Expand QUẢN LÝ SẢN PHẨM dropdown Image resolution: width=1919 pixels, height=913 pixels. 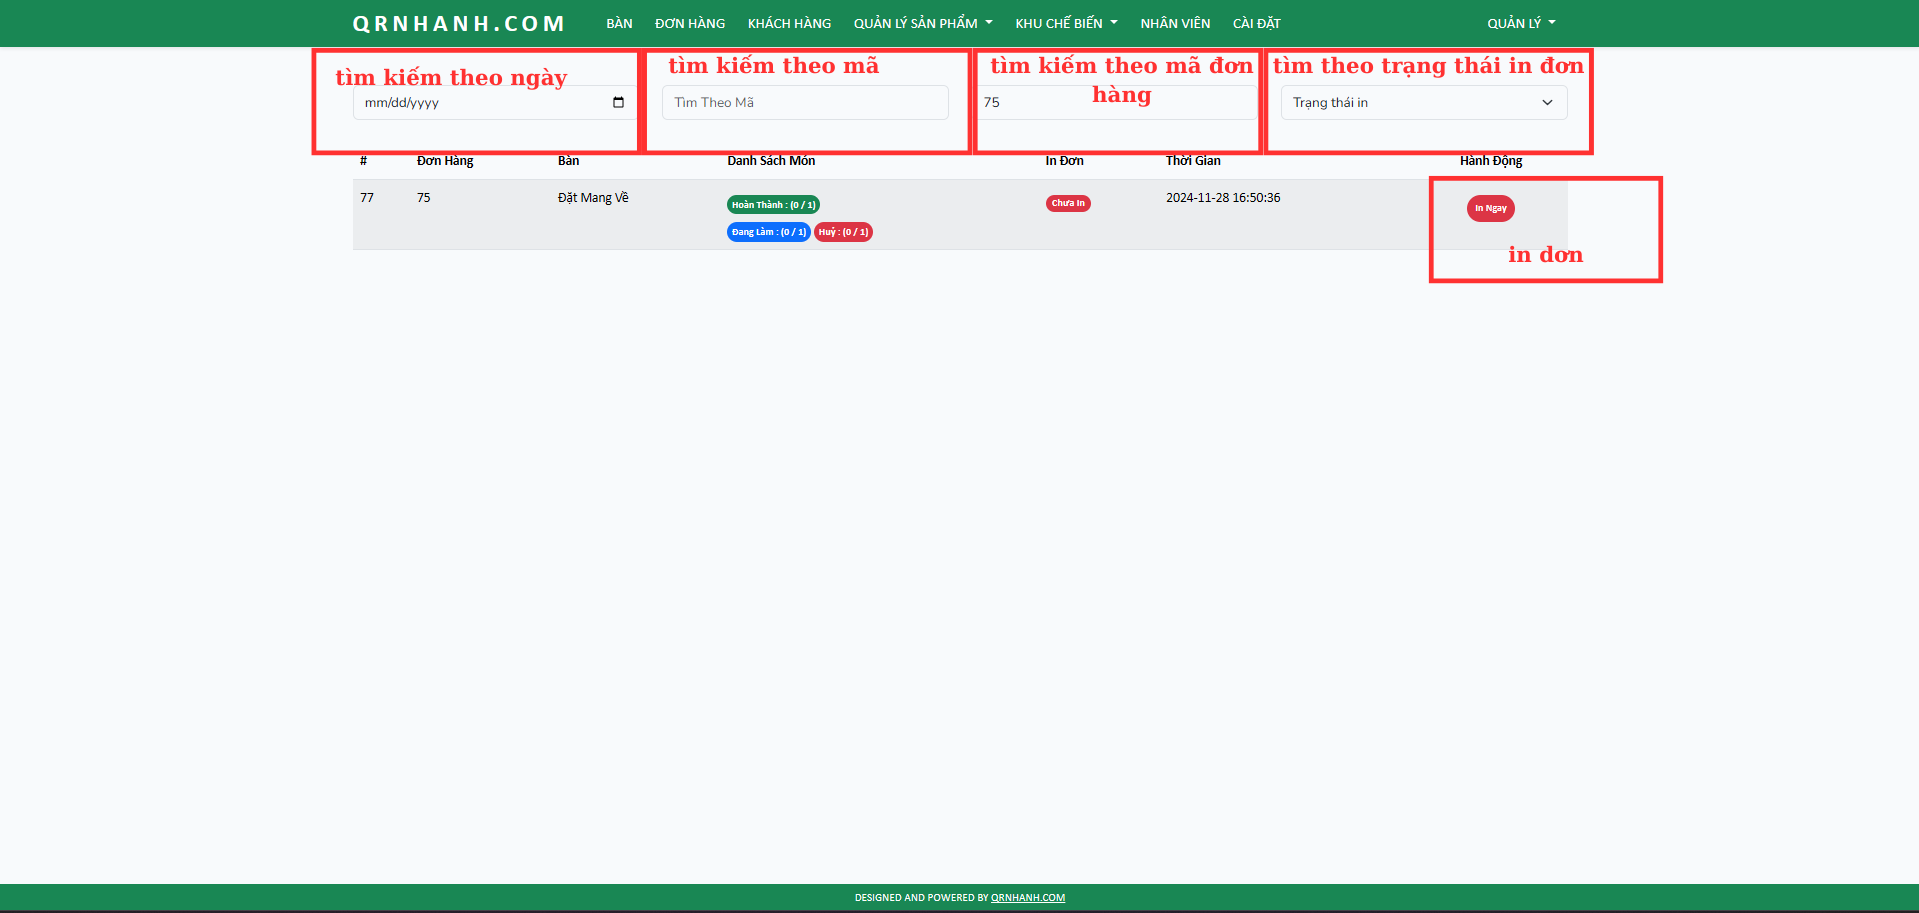click(923, 23)
